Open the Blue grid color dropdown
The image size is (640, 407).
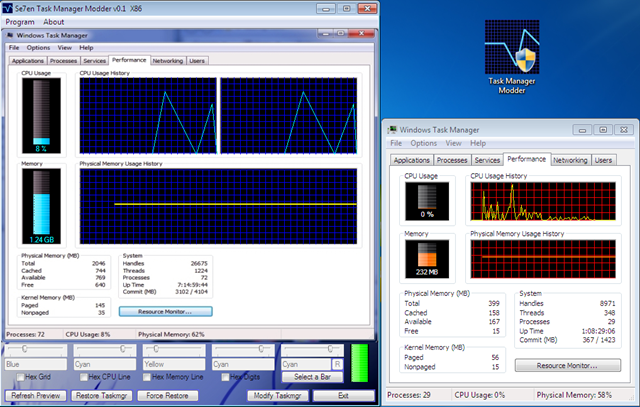(36, 365)
